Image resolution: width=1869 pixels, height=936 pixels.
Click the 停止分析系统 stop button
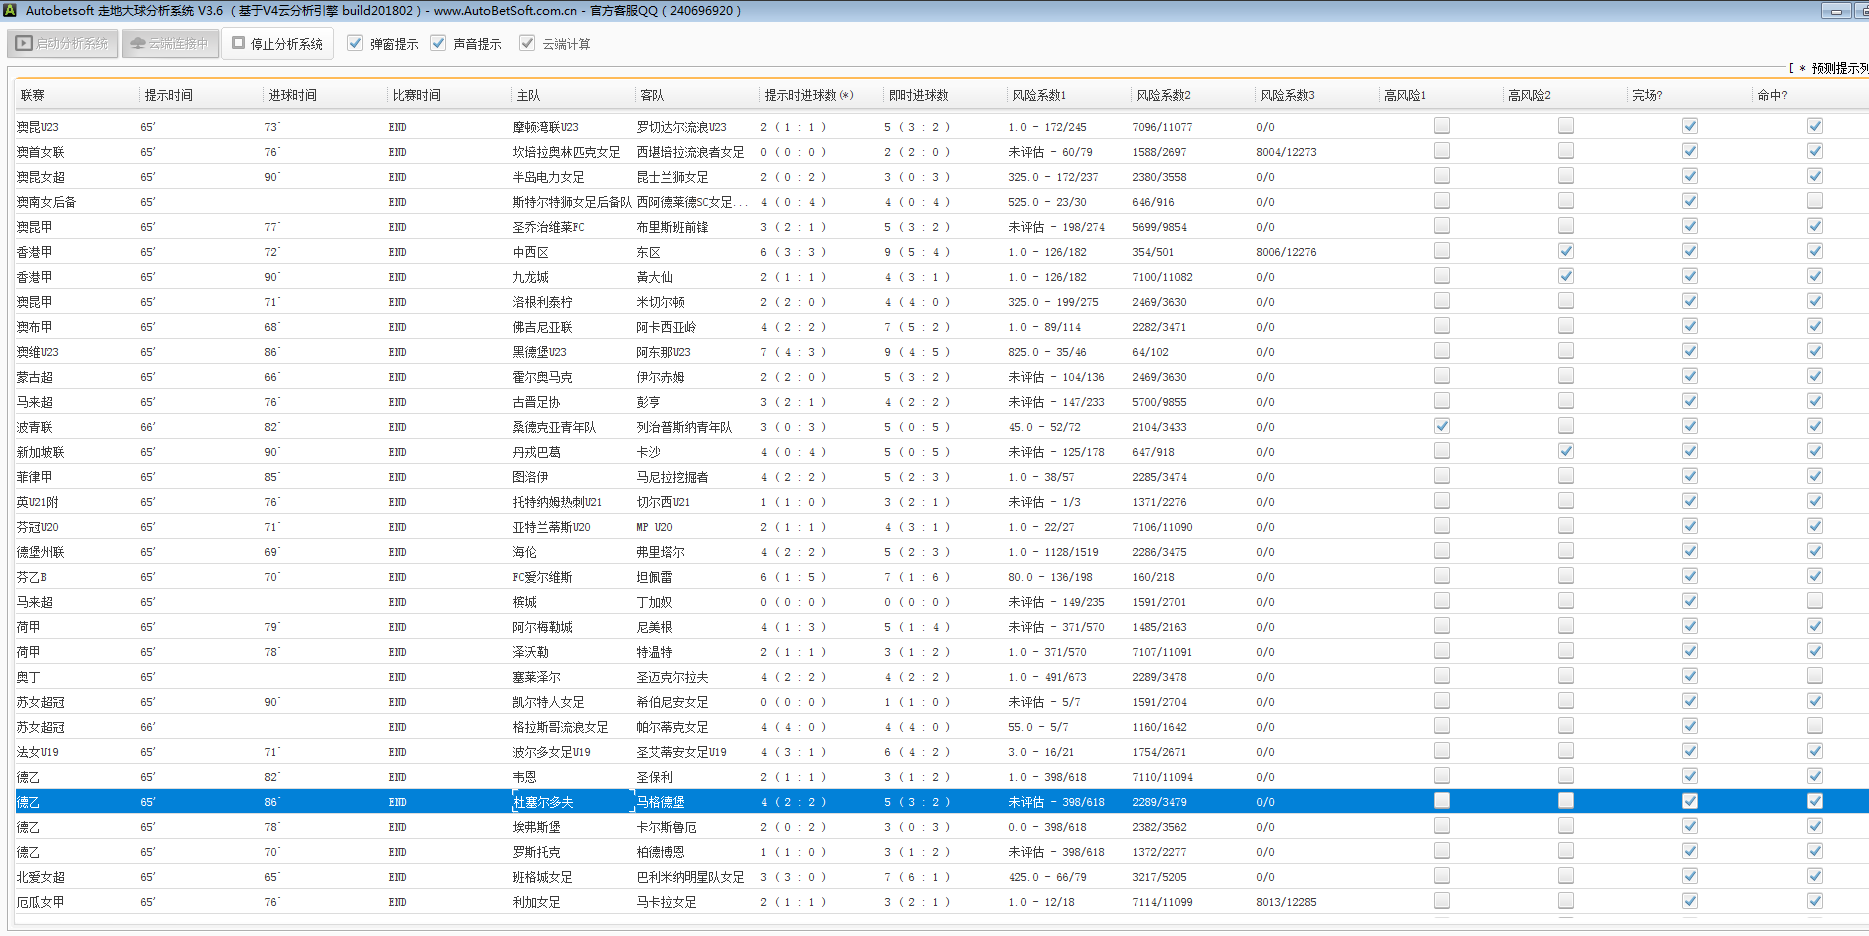coord(278,44)
